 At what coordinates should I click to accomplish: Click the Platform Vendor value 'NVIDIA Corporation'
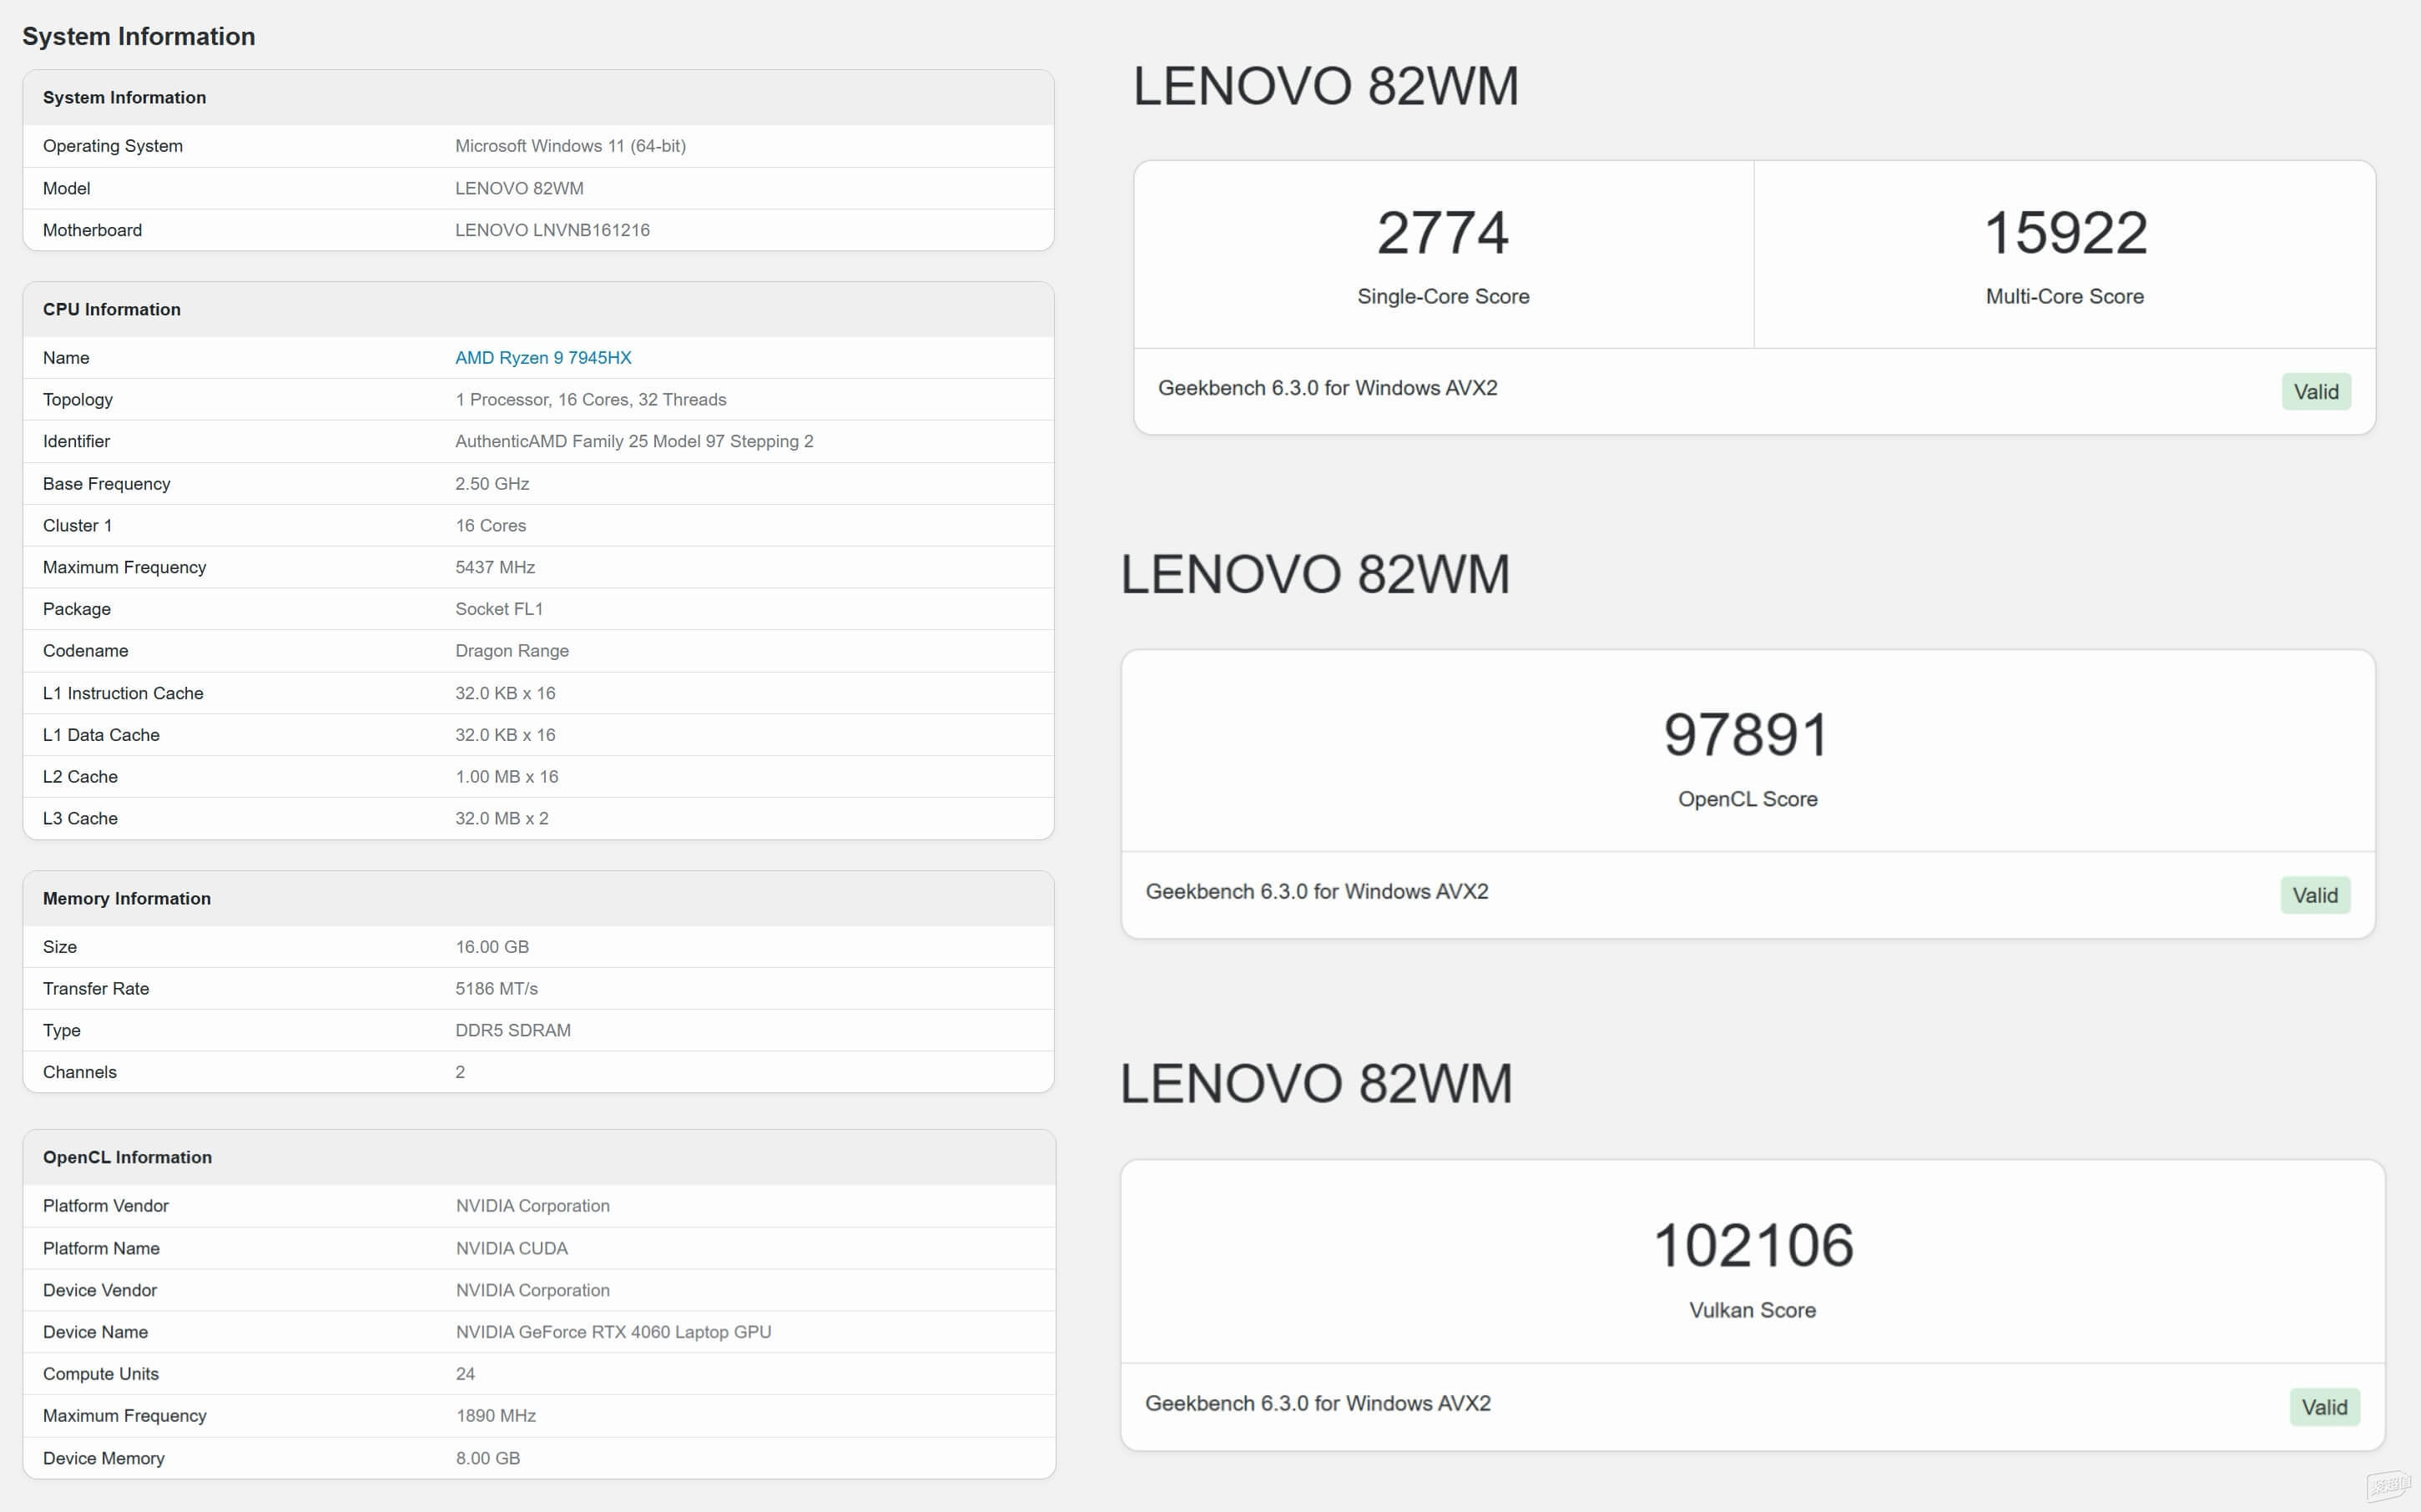tap(532, 1206)
